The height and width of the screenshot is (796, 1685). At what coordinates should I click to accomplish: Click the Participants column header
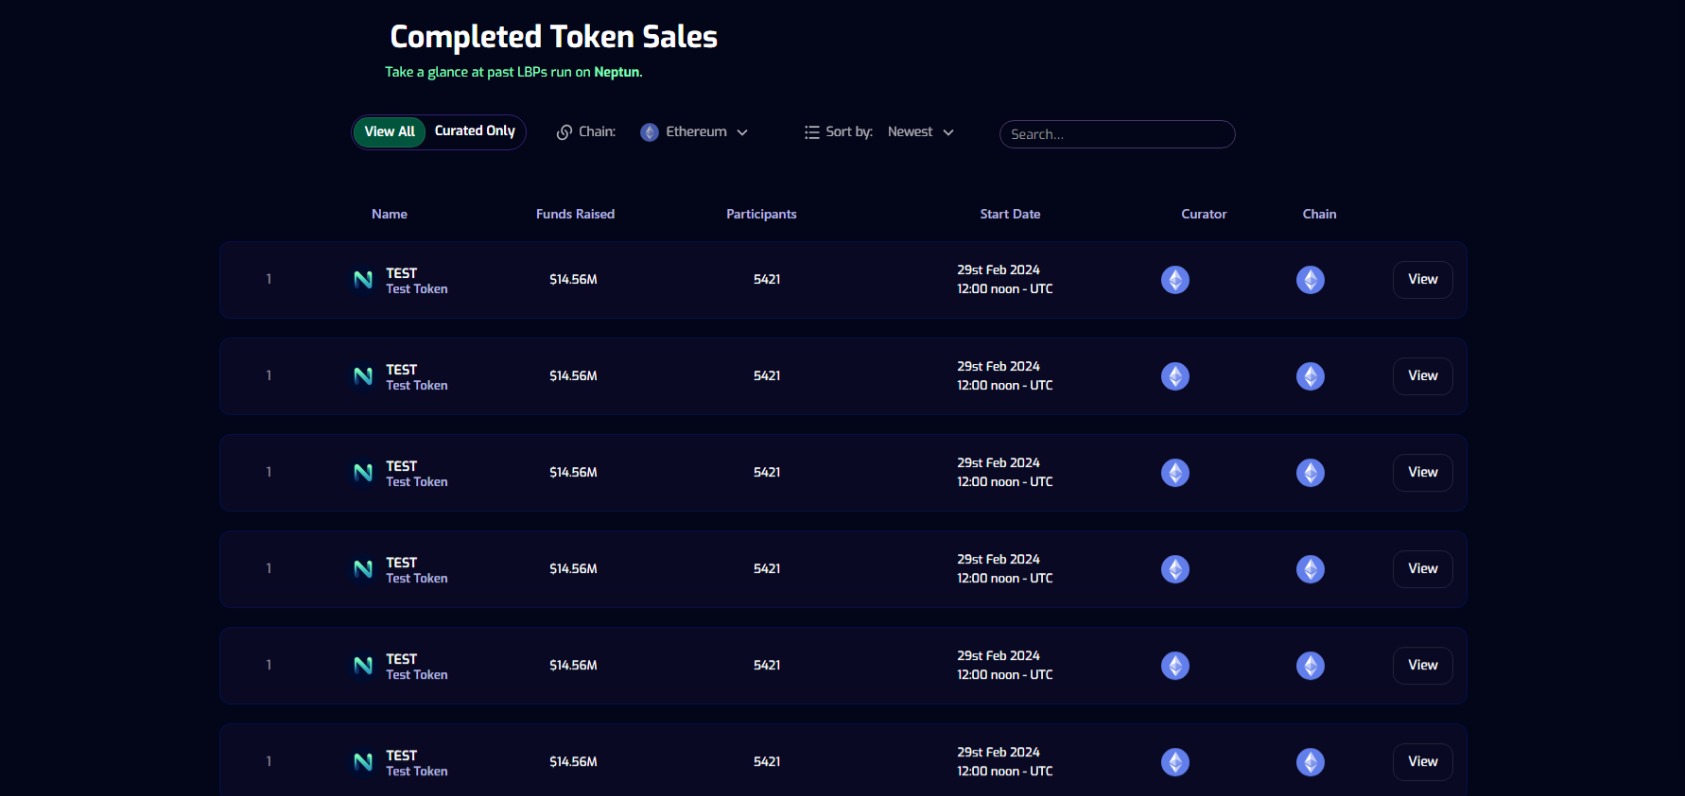(761, 214)
